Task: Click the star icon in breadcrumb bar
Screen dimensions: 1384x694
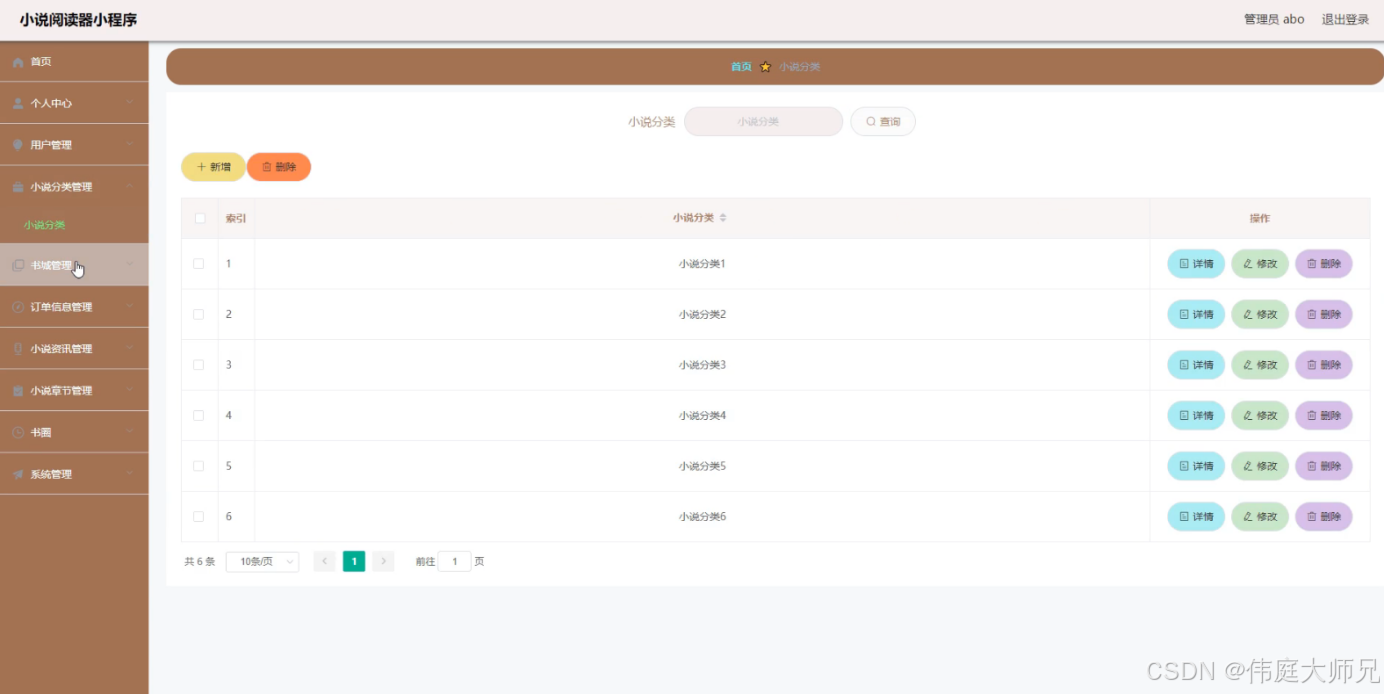Action: pos(765,67)
